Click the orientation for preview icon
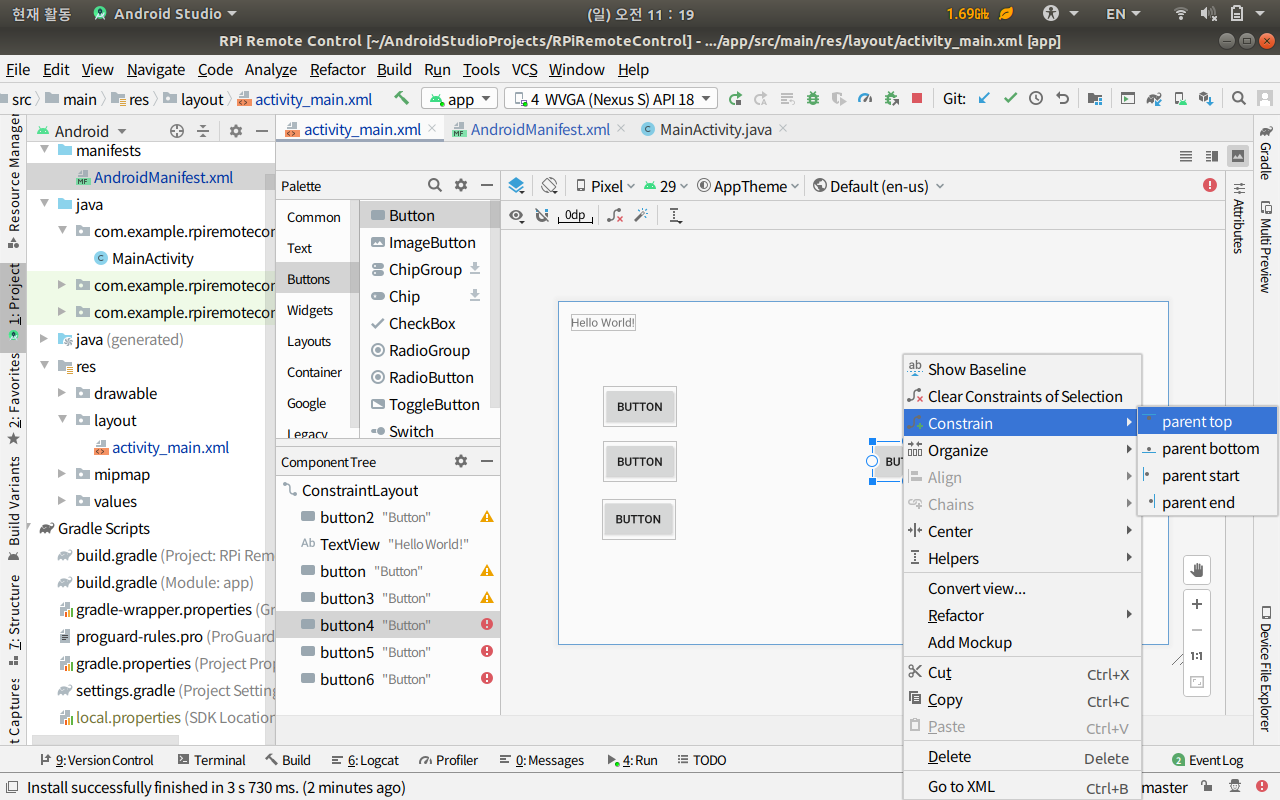1280x800 pixels. 549,185
